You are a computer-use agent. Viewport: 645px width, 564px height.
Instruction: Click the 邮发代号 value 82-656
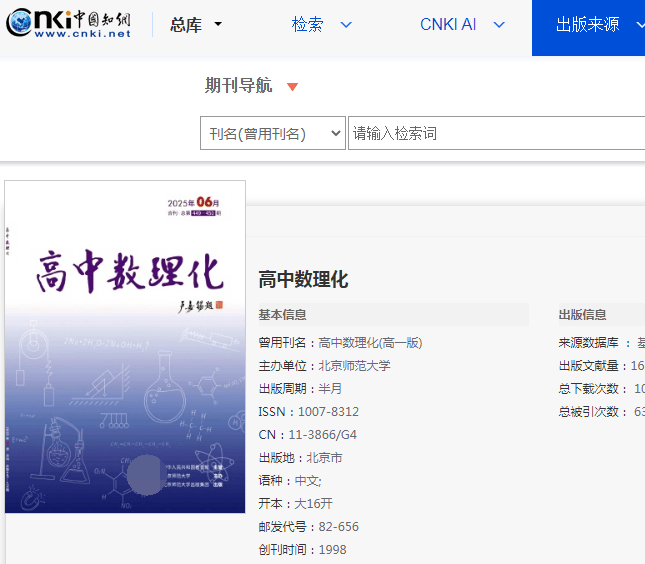[x=338, y=527]
